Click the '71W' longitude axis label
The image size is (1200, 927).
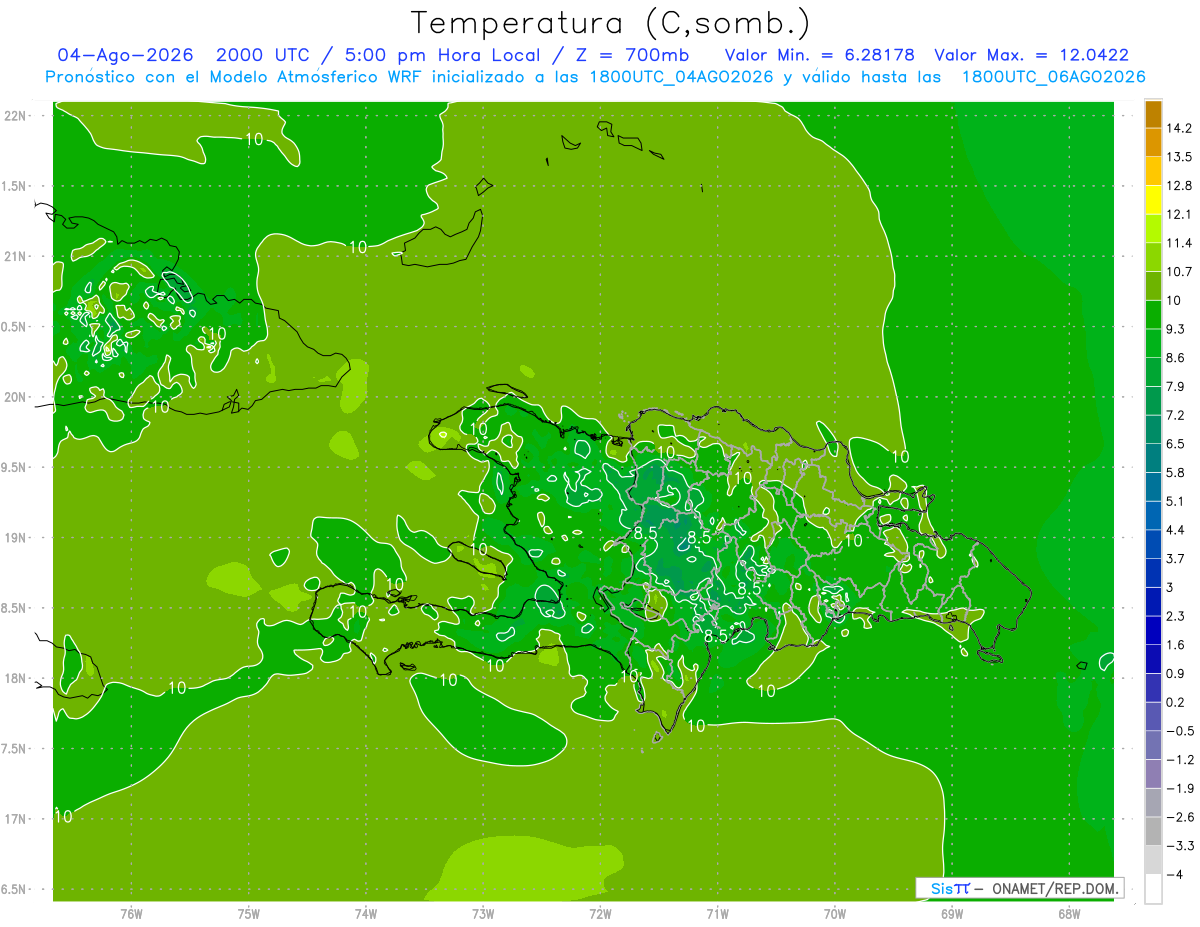click(717, 914)
